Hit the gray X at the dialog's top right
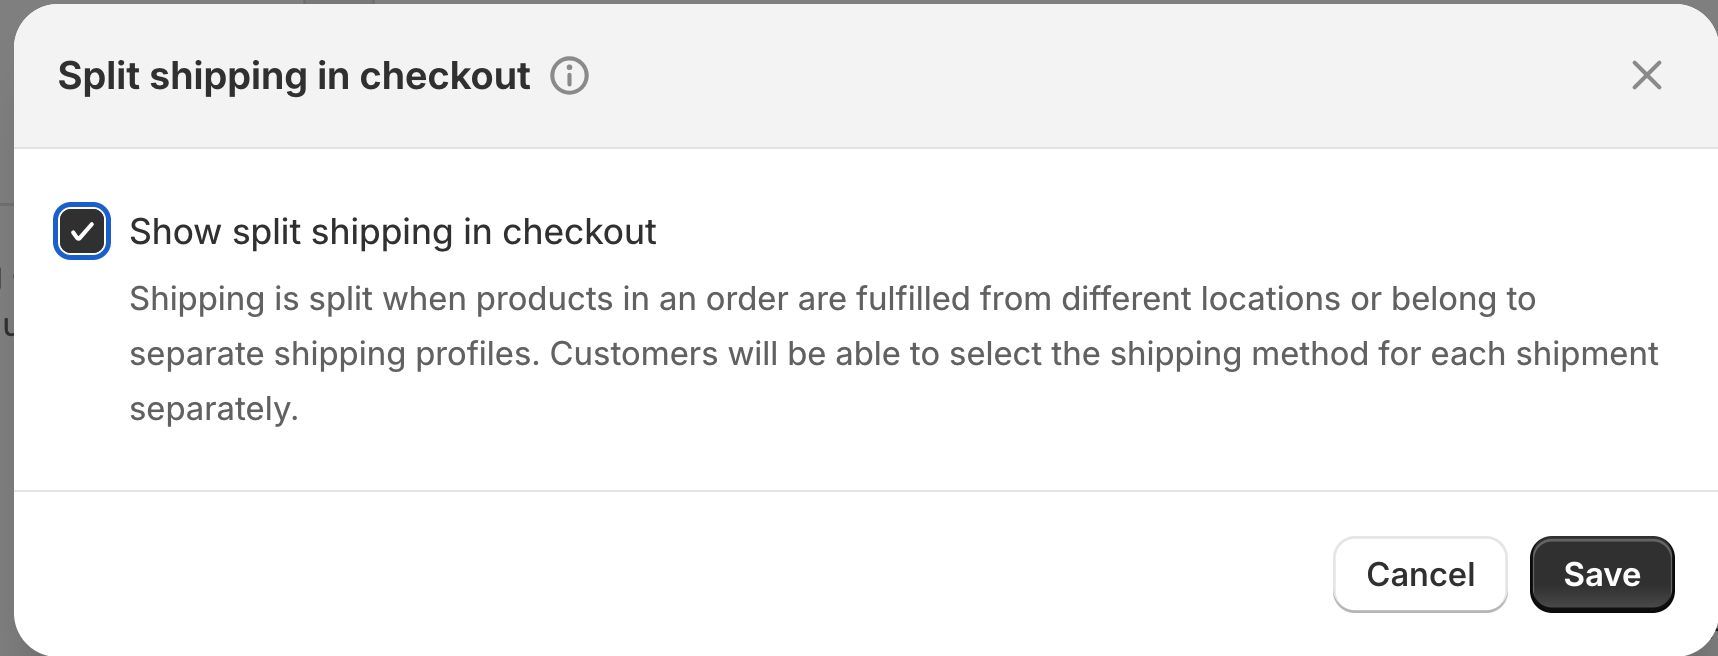Viewport: 1718px width, 656px height. pos(1646,75)
